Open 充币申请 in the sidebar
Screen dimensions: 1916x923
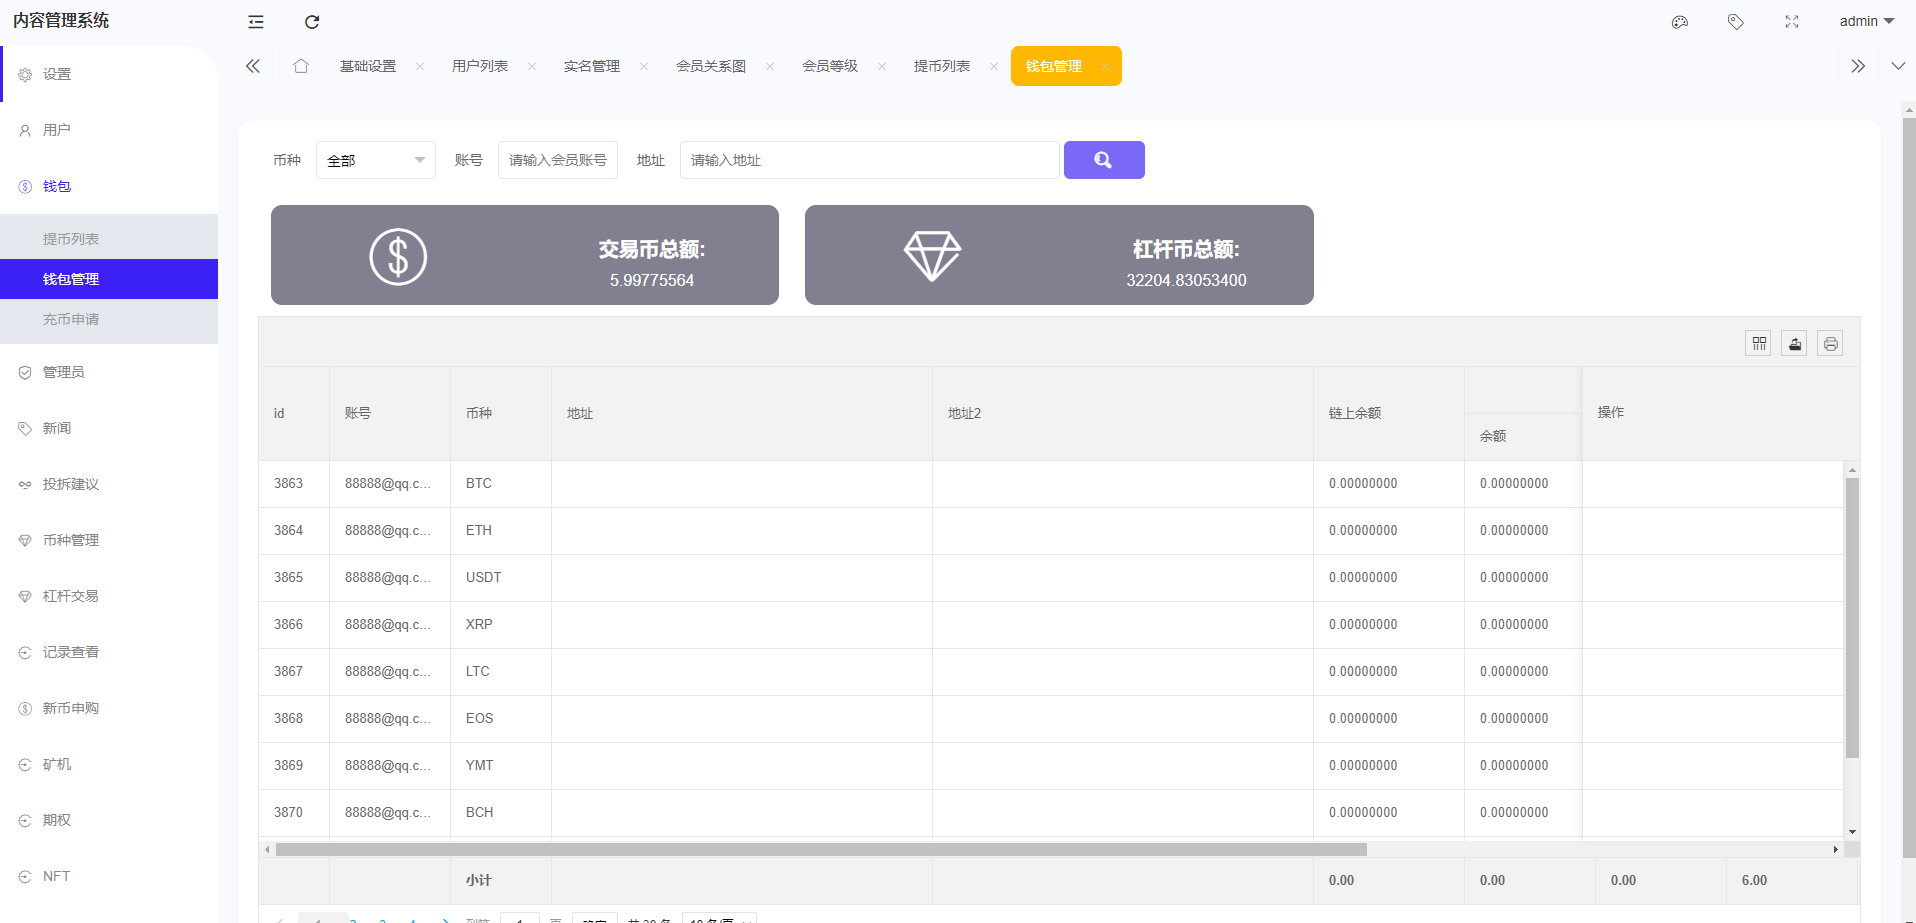point(71,320)
